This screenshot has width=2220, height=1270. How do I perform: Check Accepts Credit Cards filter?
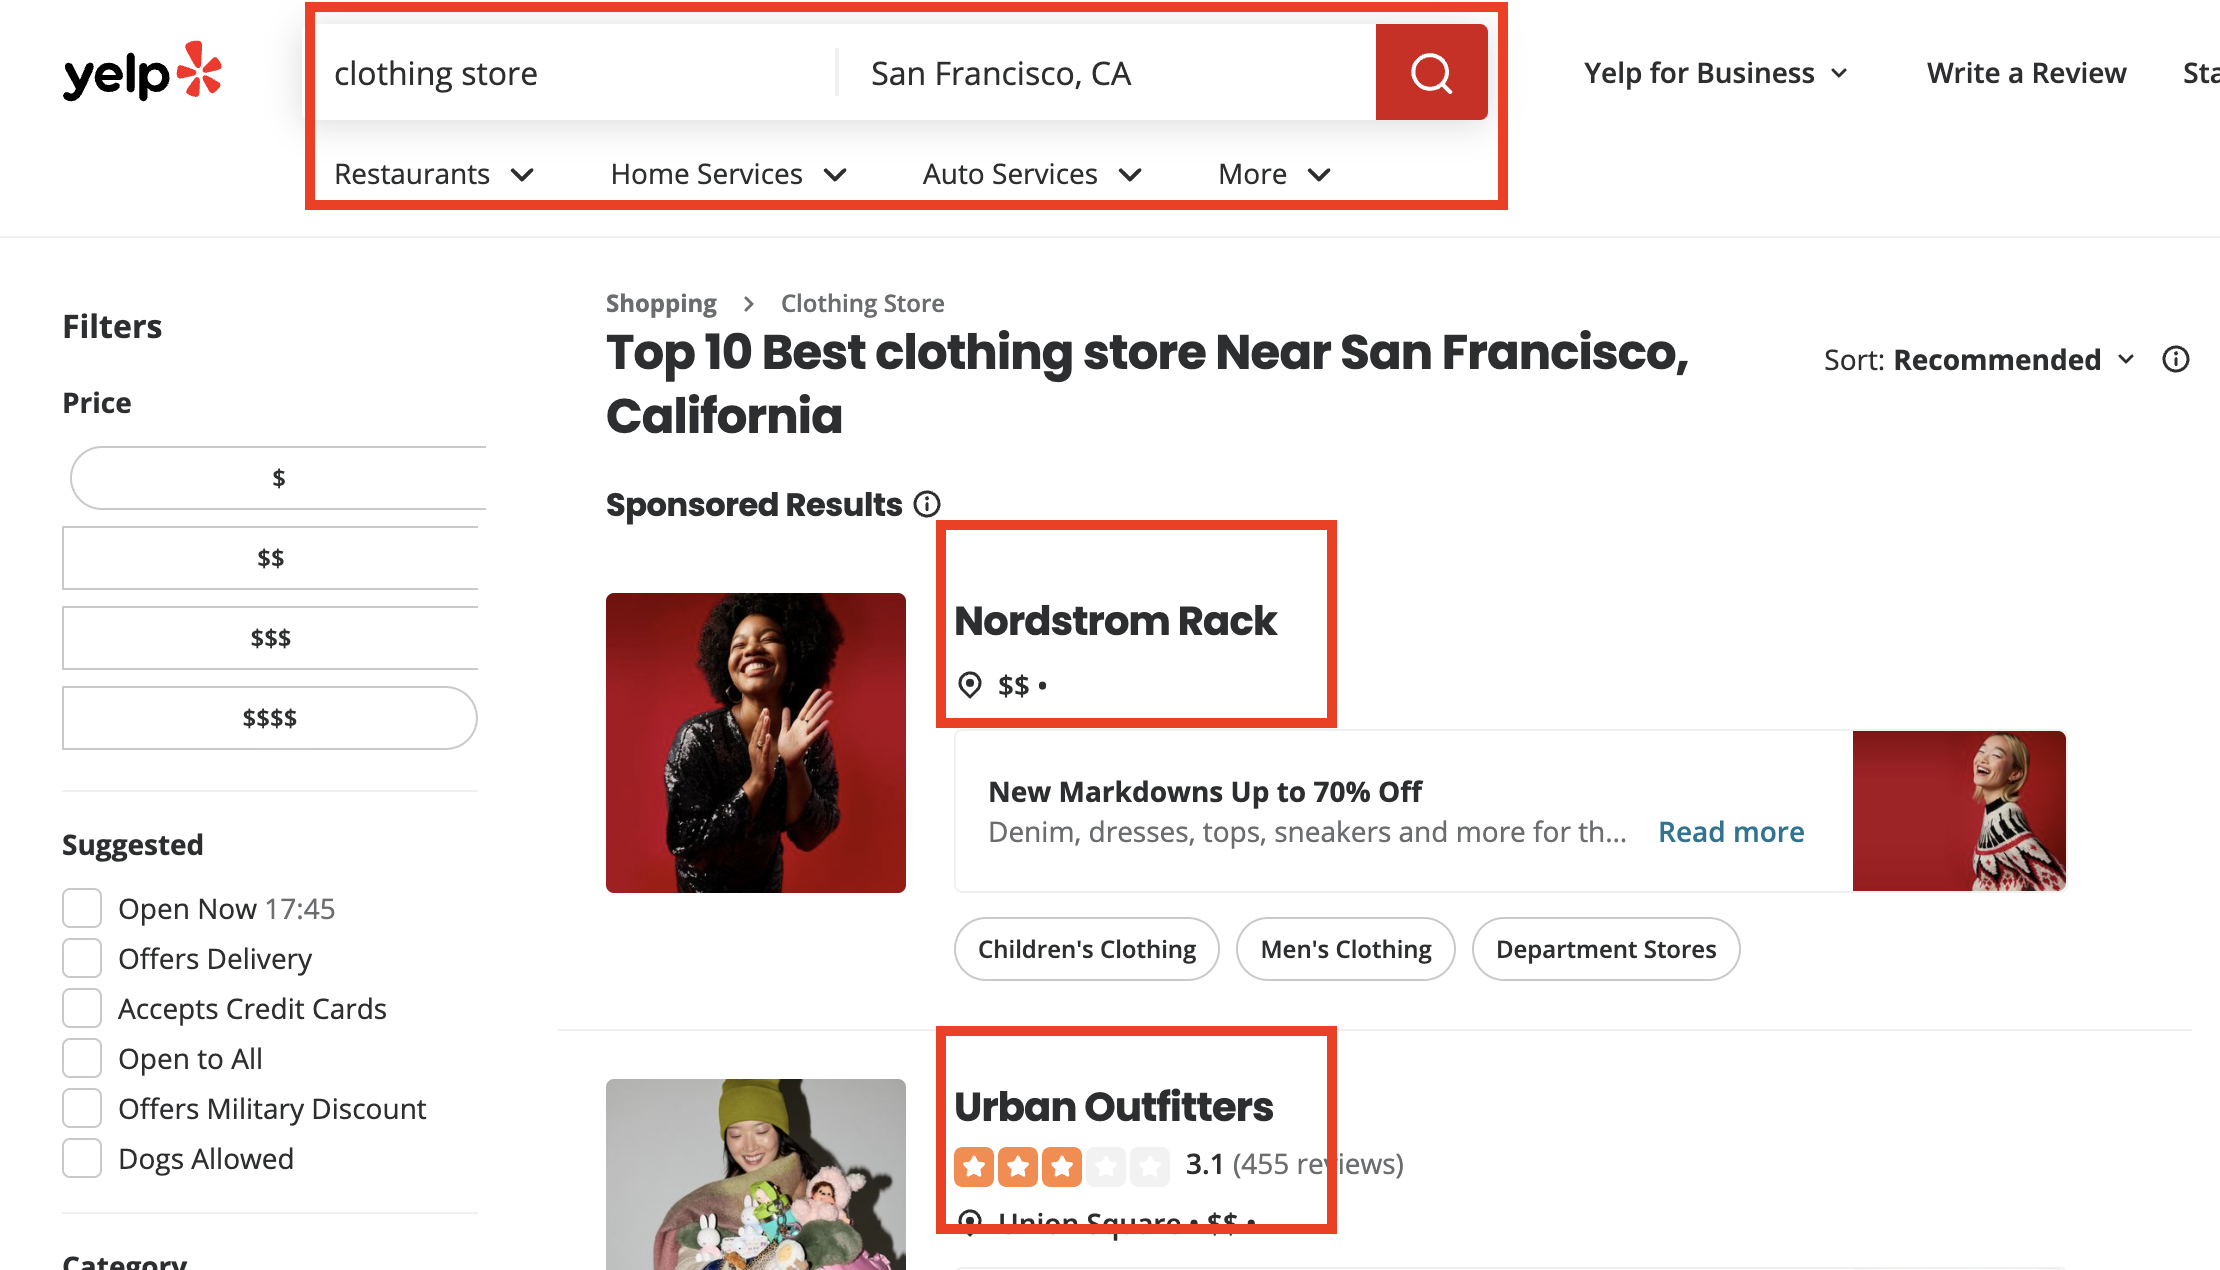click(82, 1008)
